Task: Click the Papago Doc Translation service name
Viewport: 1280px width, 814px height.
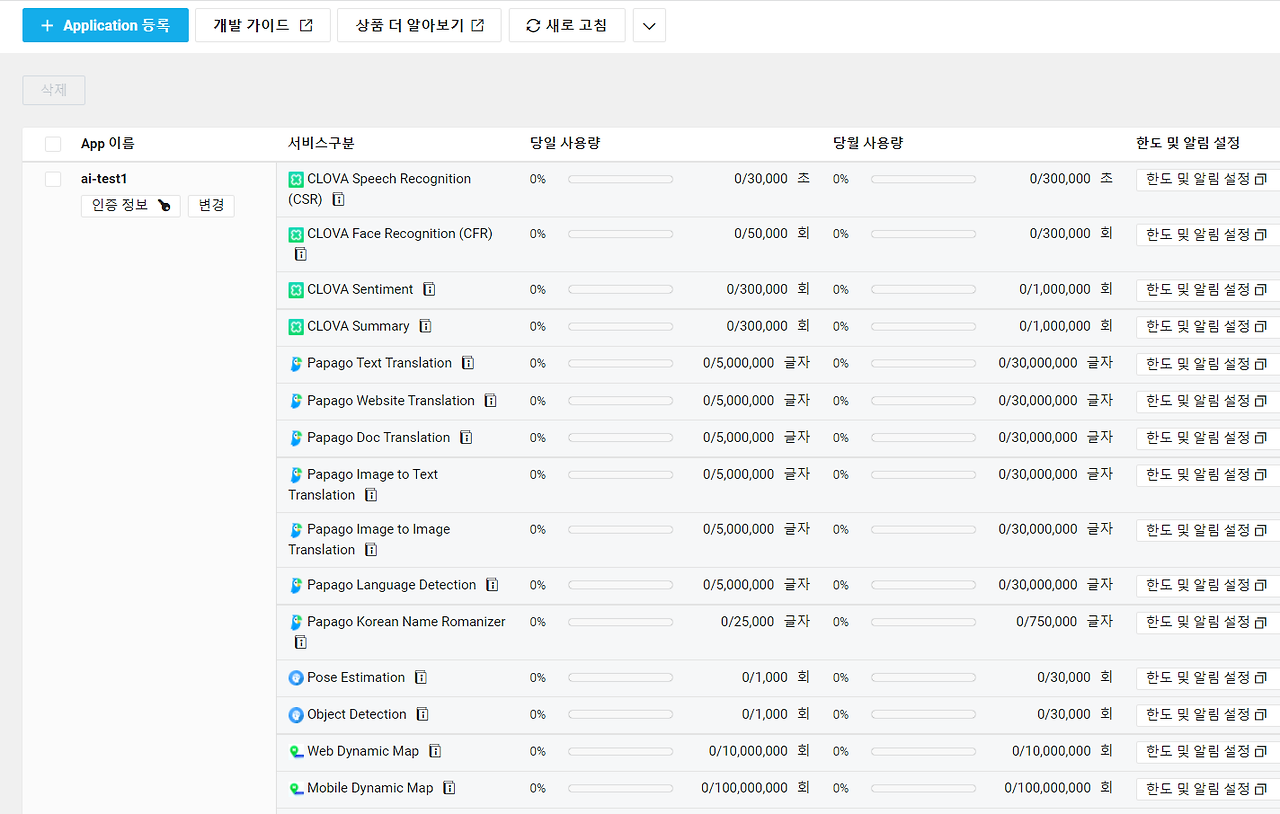Action: (x=378, y=438)
